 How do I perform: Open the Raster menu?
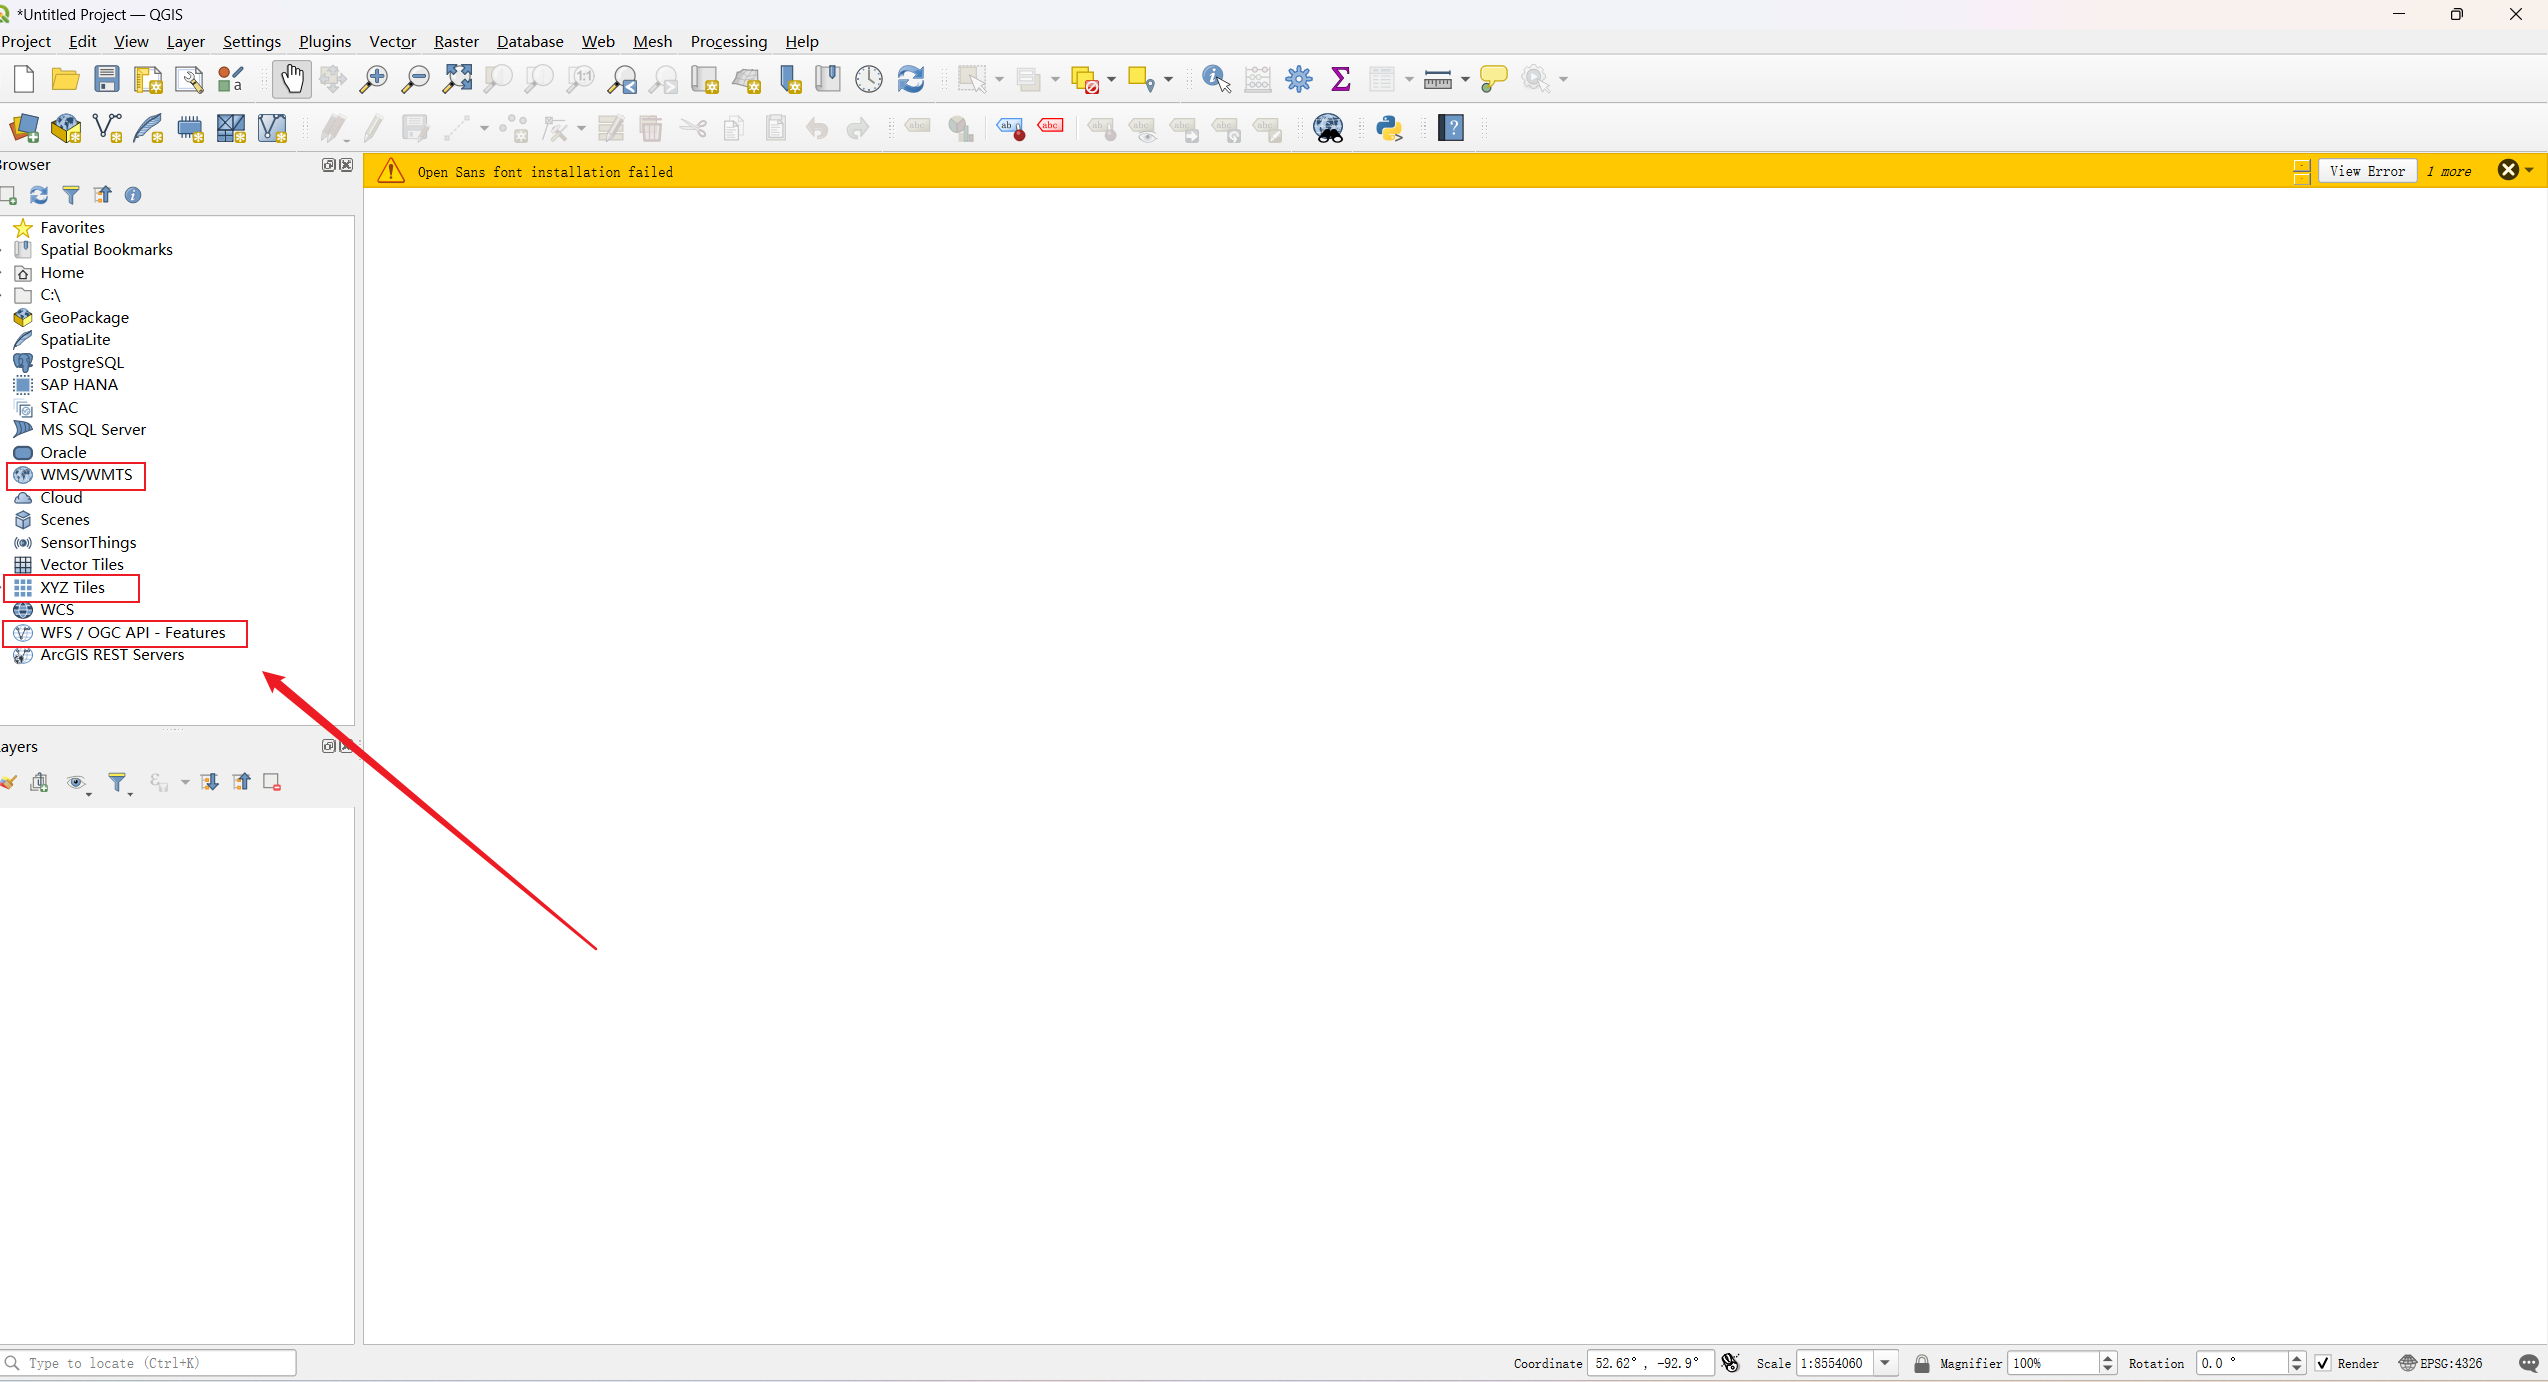(456, 41)
